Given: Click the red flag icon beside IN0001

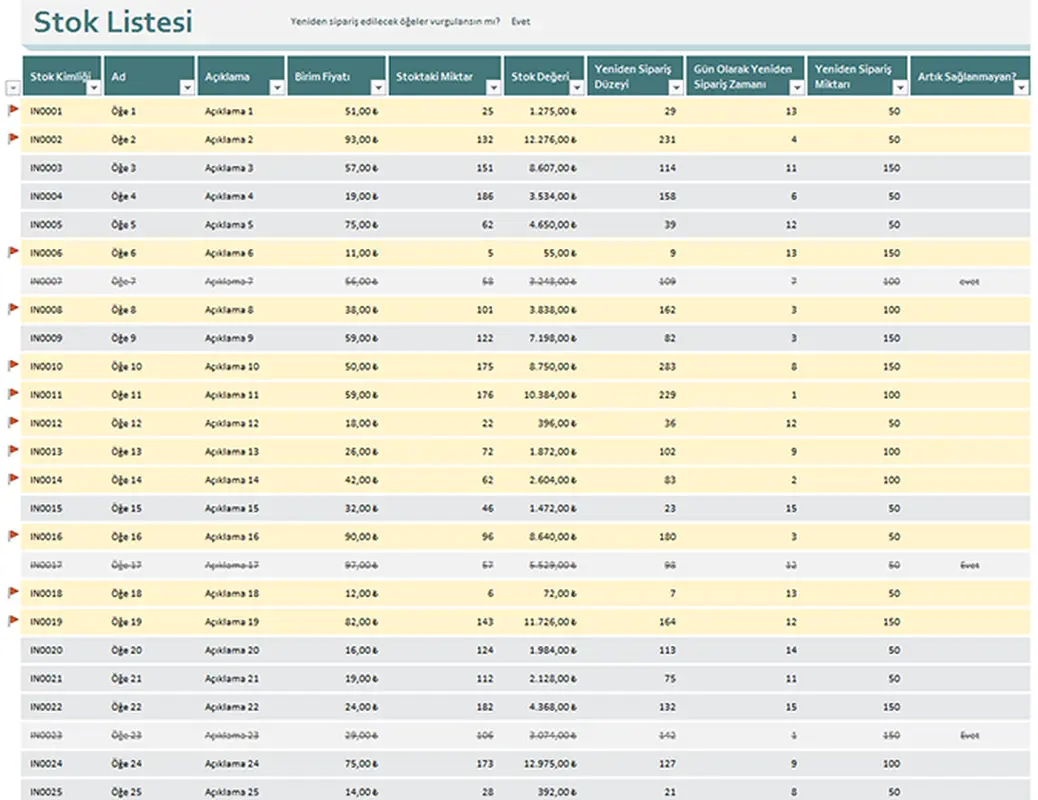Looking at the screenshot, I should [x=14, y=110].
